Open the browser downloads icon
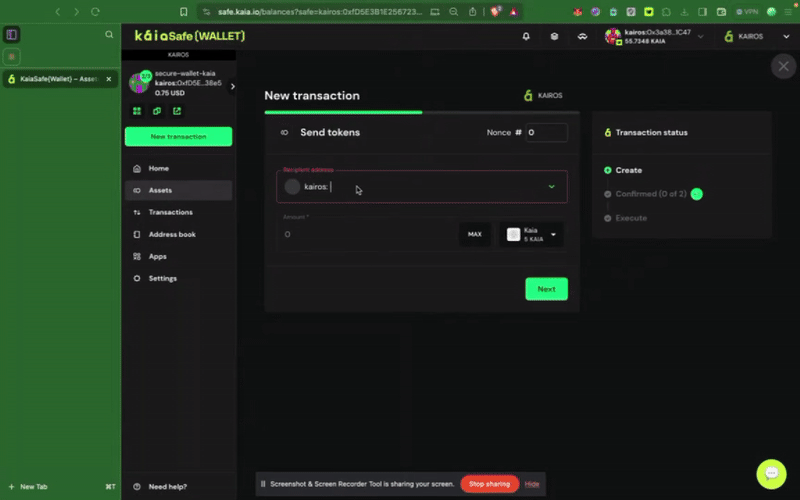The height and width of the screenshot is (500, 800). pos(684,12)
